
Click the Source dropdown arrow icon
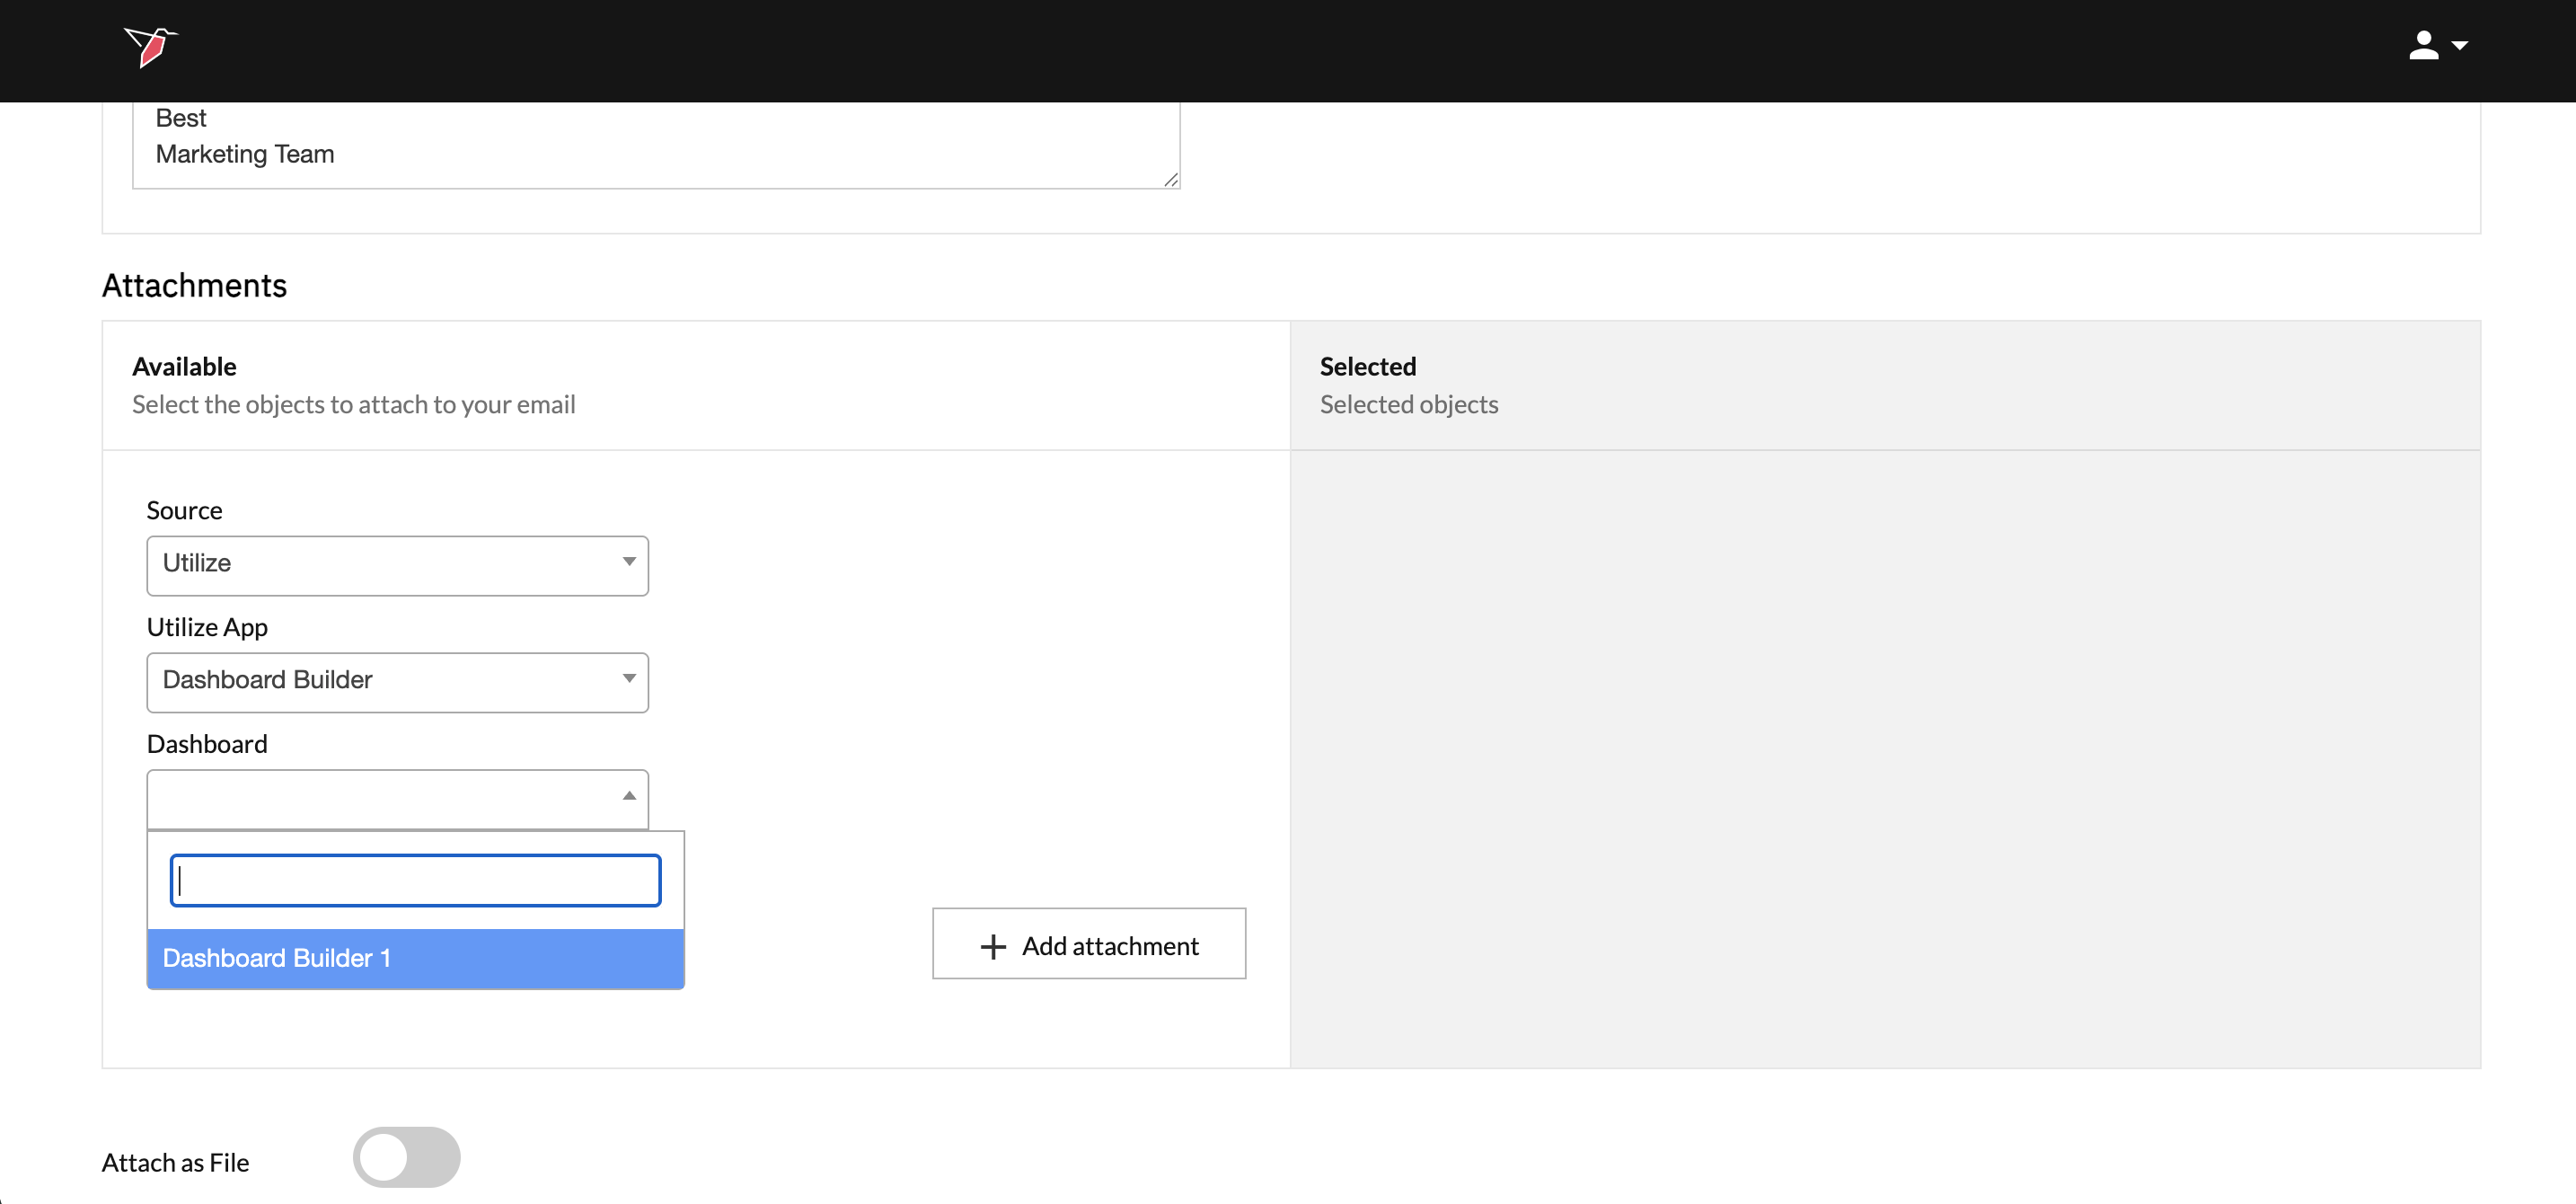click(629, 562)
